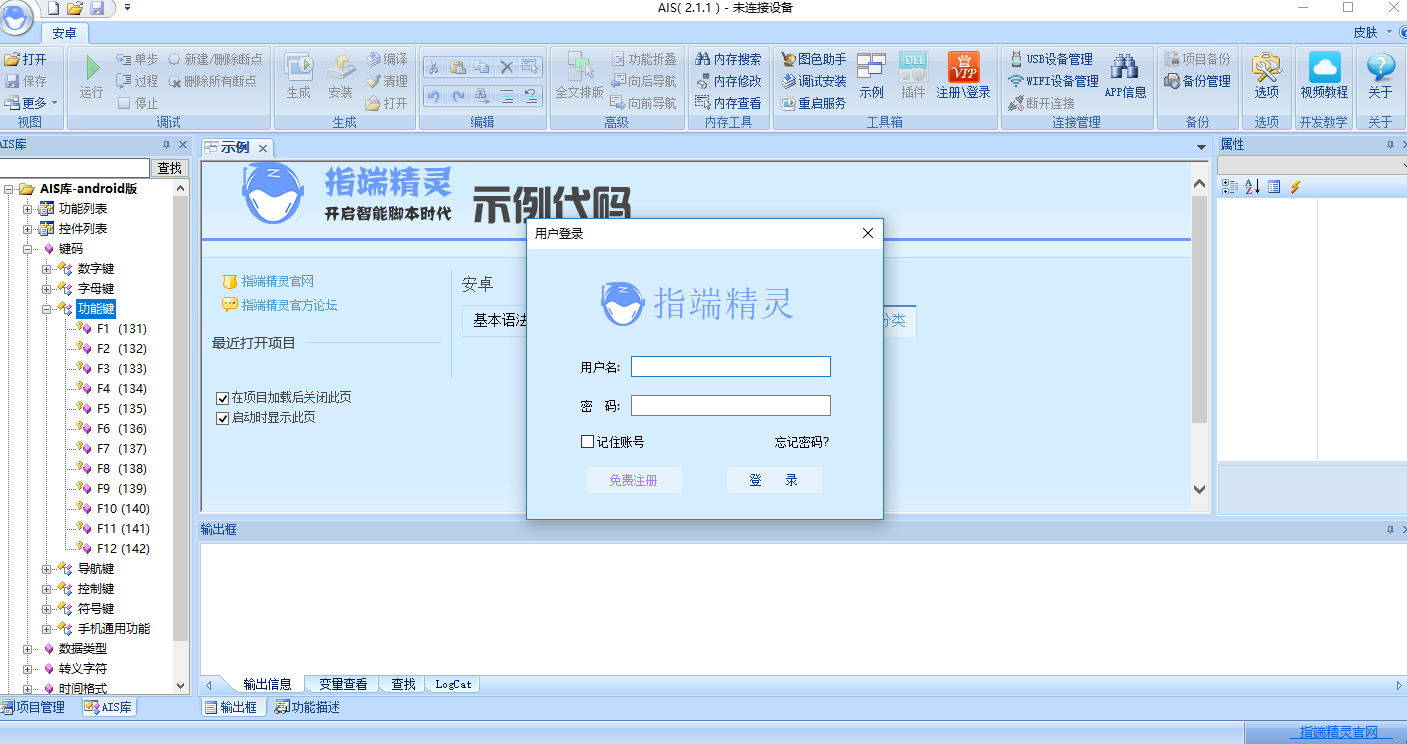Toggle 在项目加载后关闭此页 checkbox

click(223, 398)
